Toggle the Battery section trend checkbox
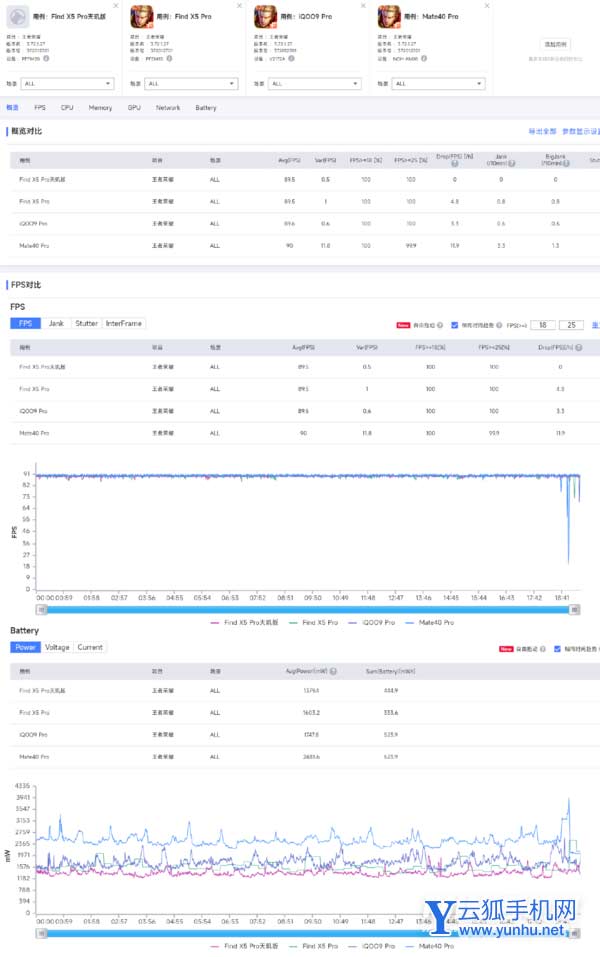Viewport: 600px width, 957px height. pos(558,649)
